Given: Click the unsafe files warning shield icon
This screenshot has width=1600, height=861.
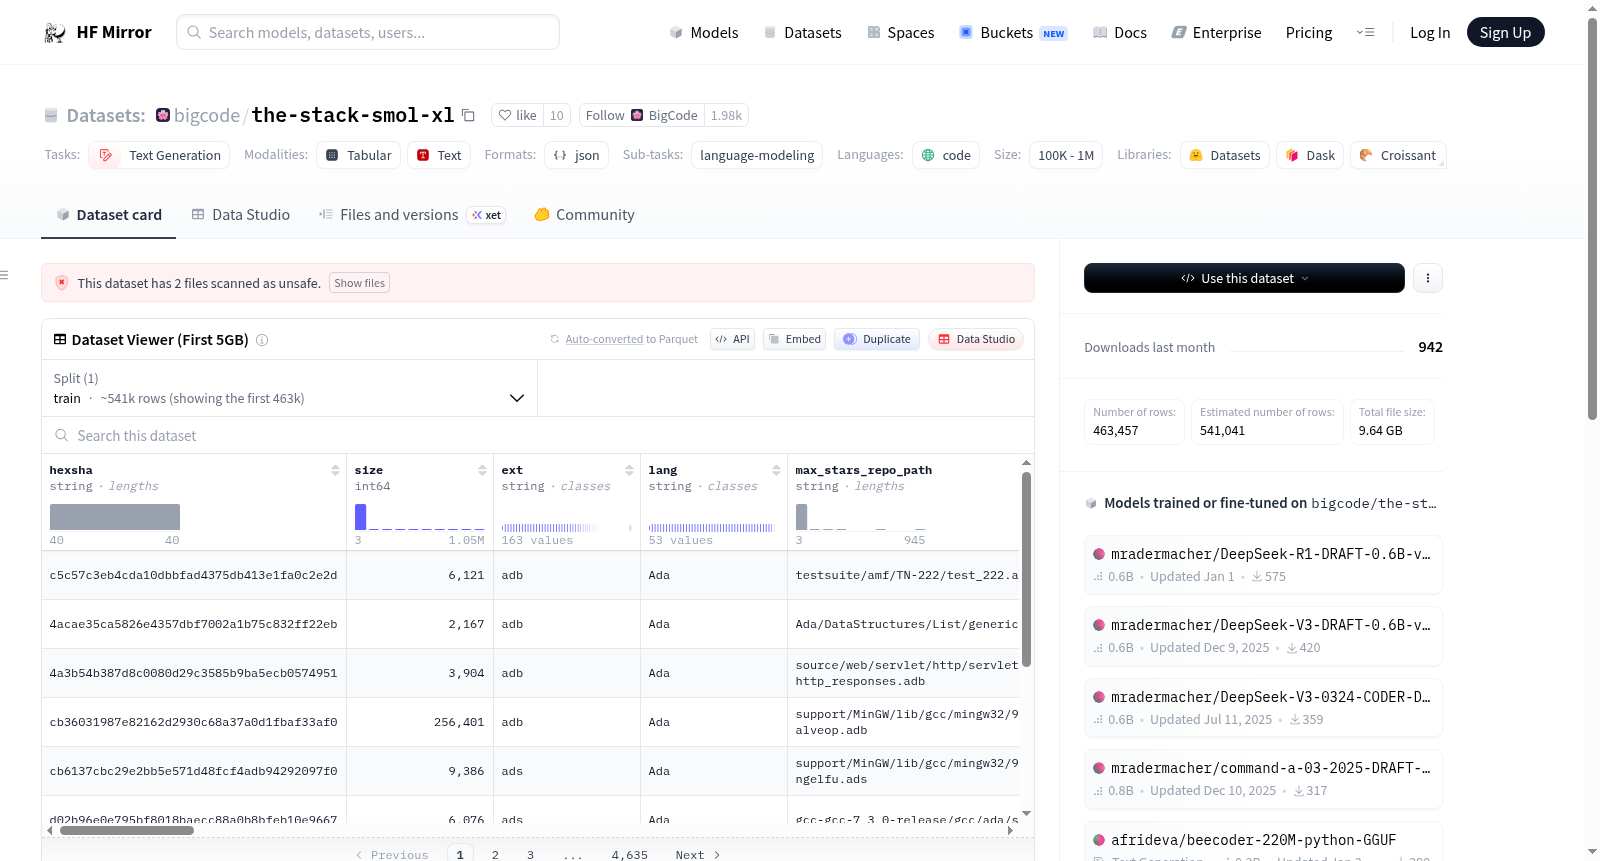Looking at the screenshot, I should pos(62,283).
